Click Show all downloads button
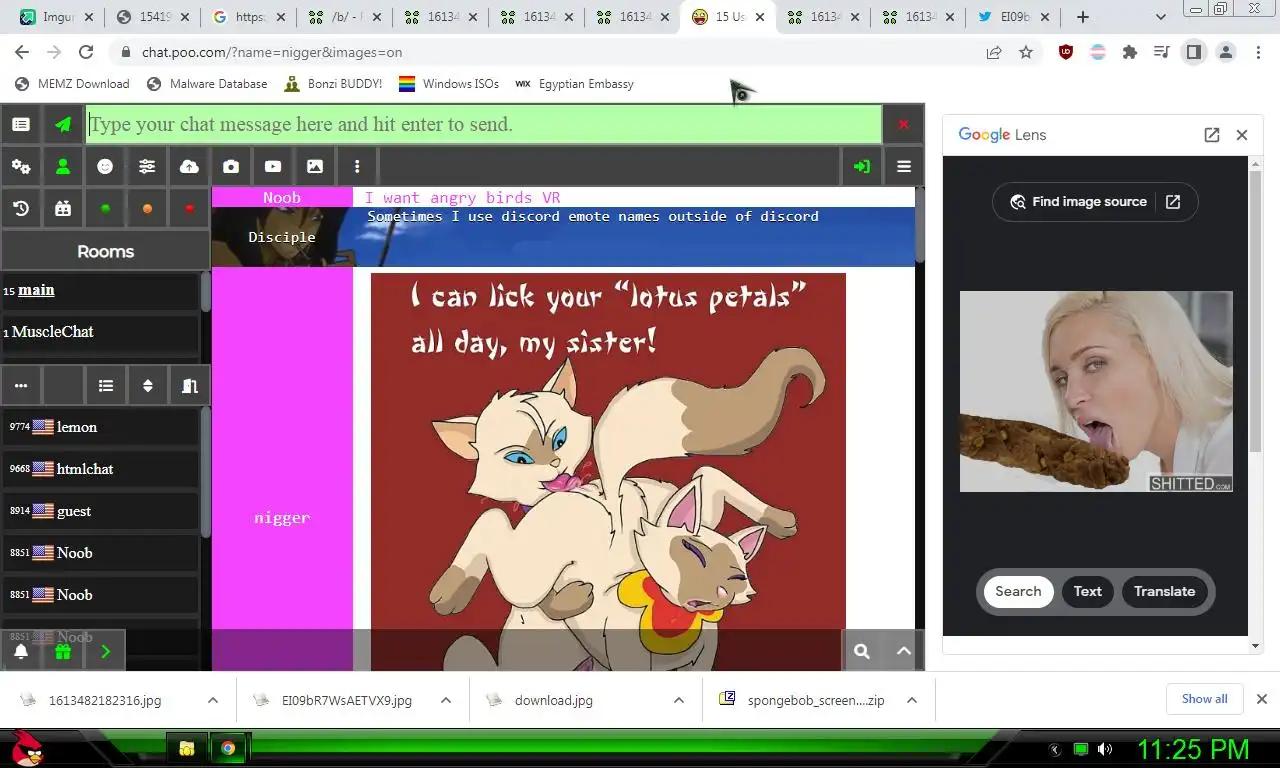Screen dimensions: 1280x768 1204,699
